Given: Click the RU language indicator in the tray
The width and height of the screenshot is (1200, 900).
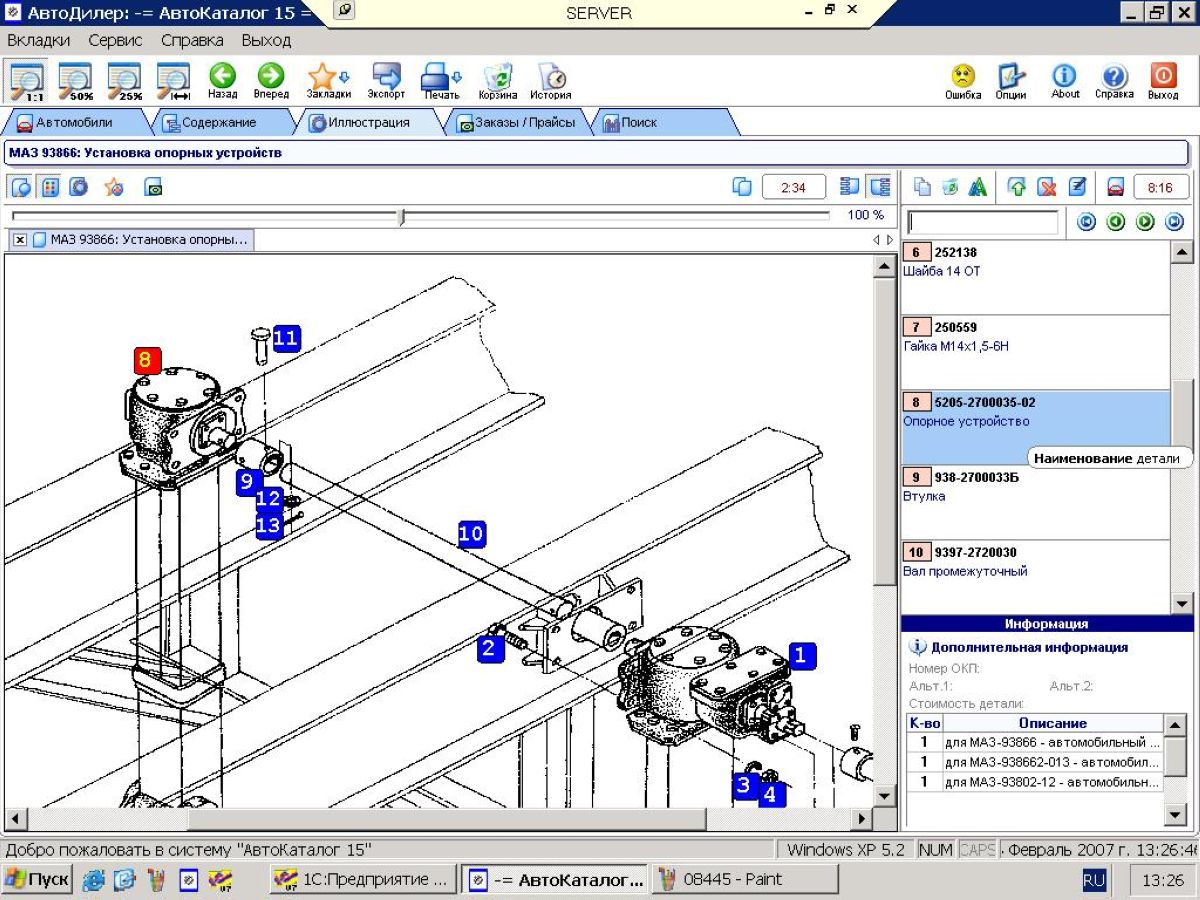Looking at the screenshot, I should click(1093, 880).
